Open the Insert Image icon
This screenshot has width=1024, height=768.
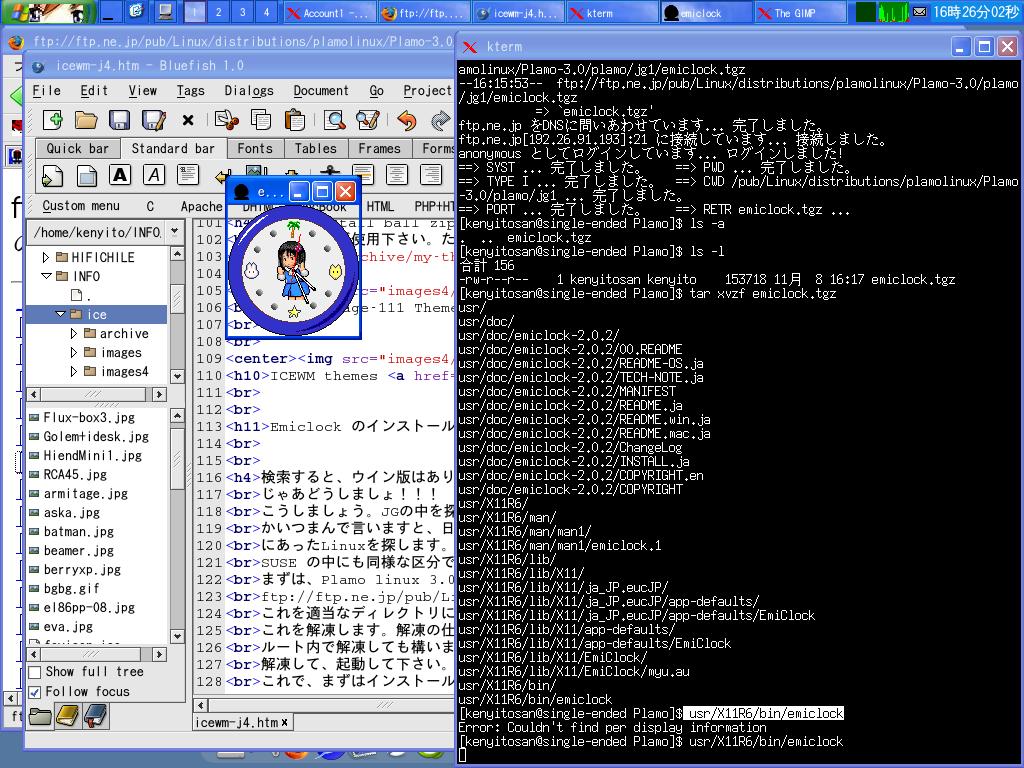[x=255, y=172]
